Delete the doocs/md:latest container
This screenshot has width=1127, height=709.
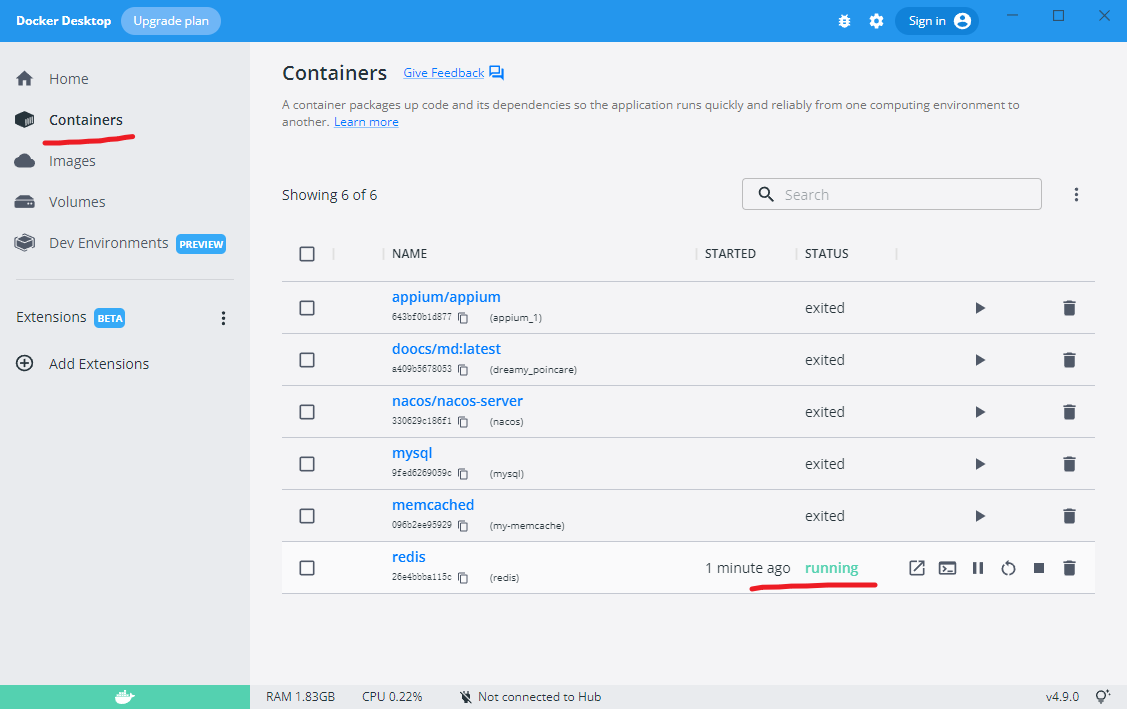pos(1069,360)
